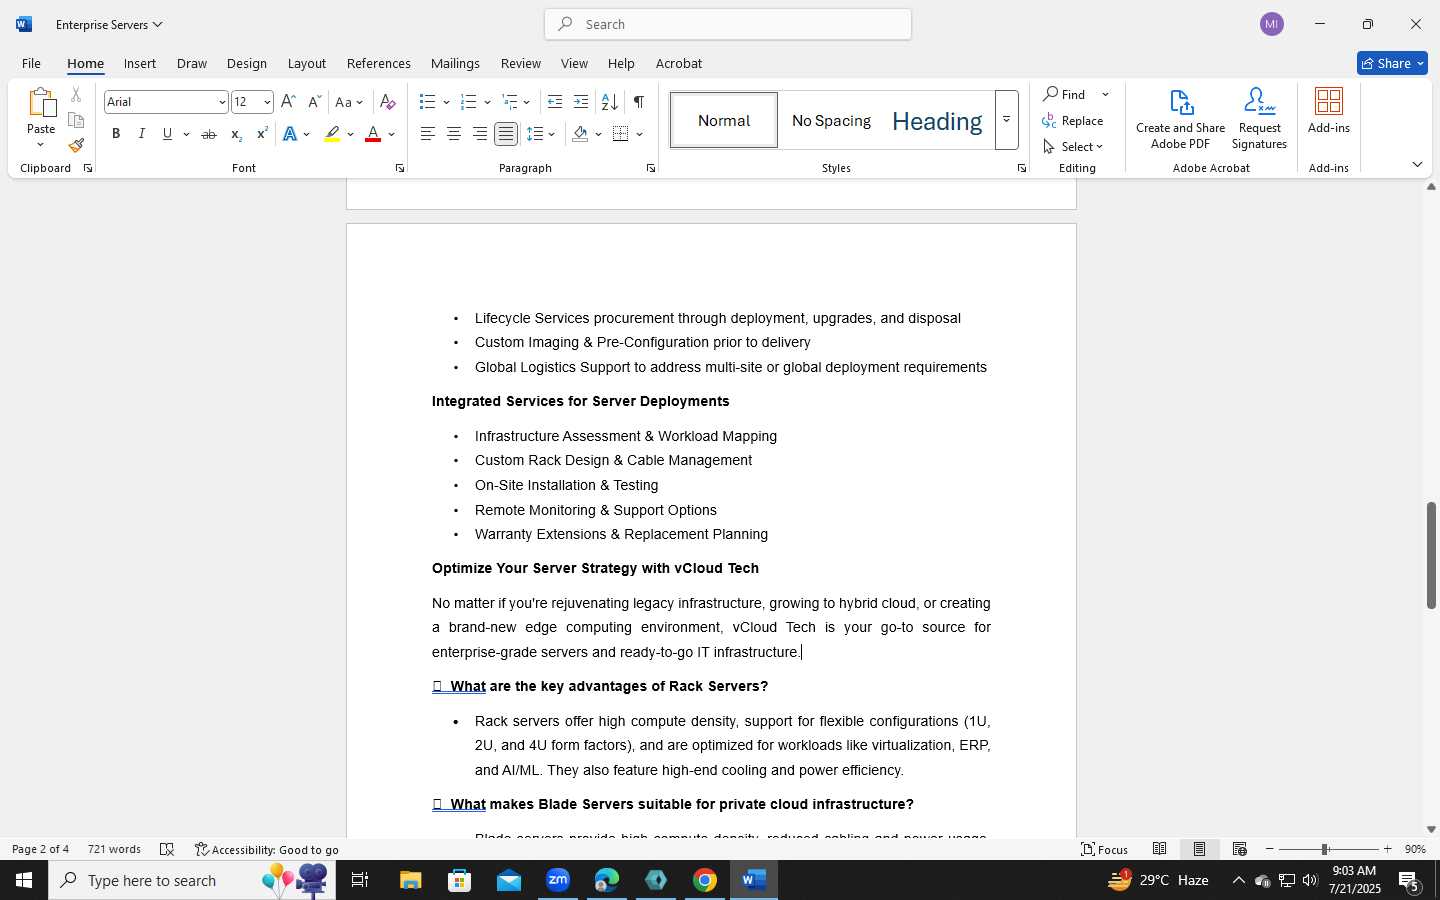Clear all formatting with the eraser icon
The height and width of the screenshot is (900, 1440).
pyautogui.click(x=388, y=102)
